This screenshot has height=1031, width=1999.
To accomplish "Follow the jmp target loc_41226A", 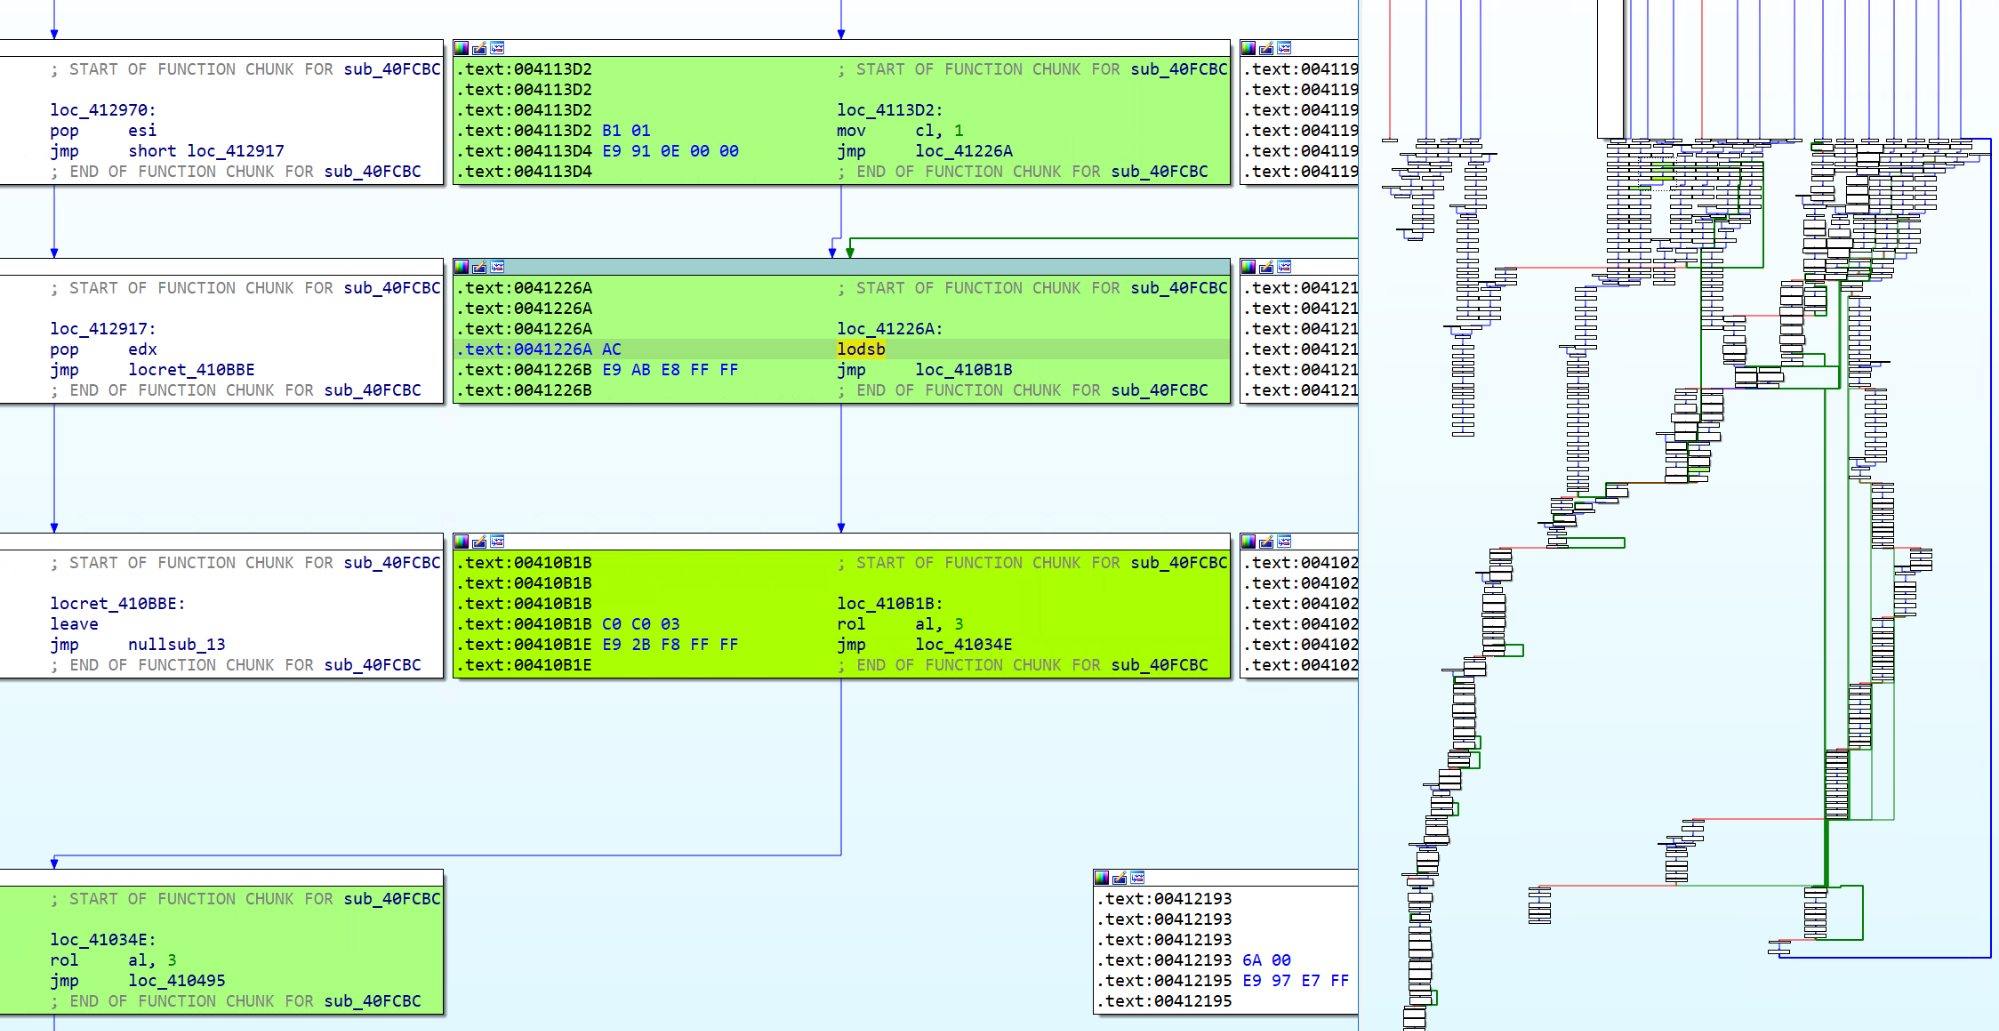I will [963, 151].
